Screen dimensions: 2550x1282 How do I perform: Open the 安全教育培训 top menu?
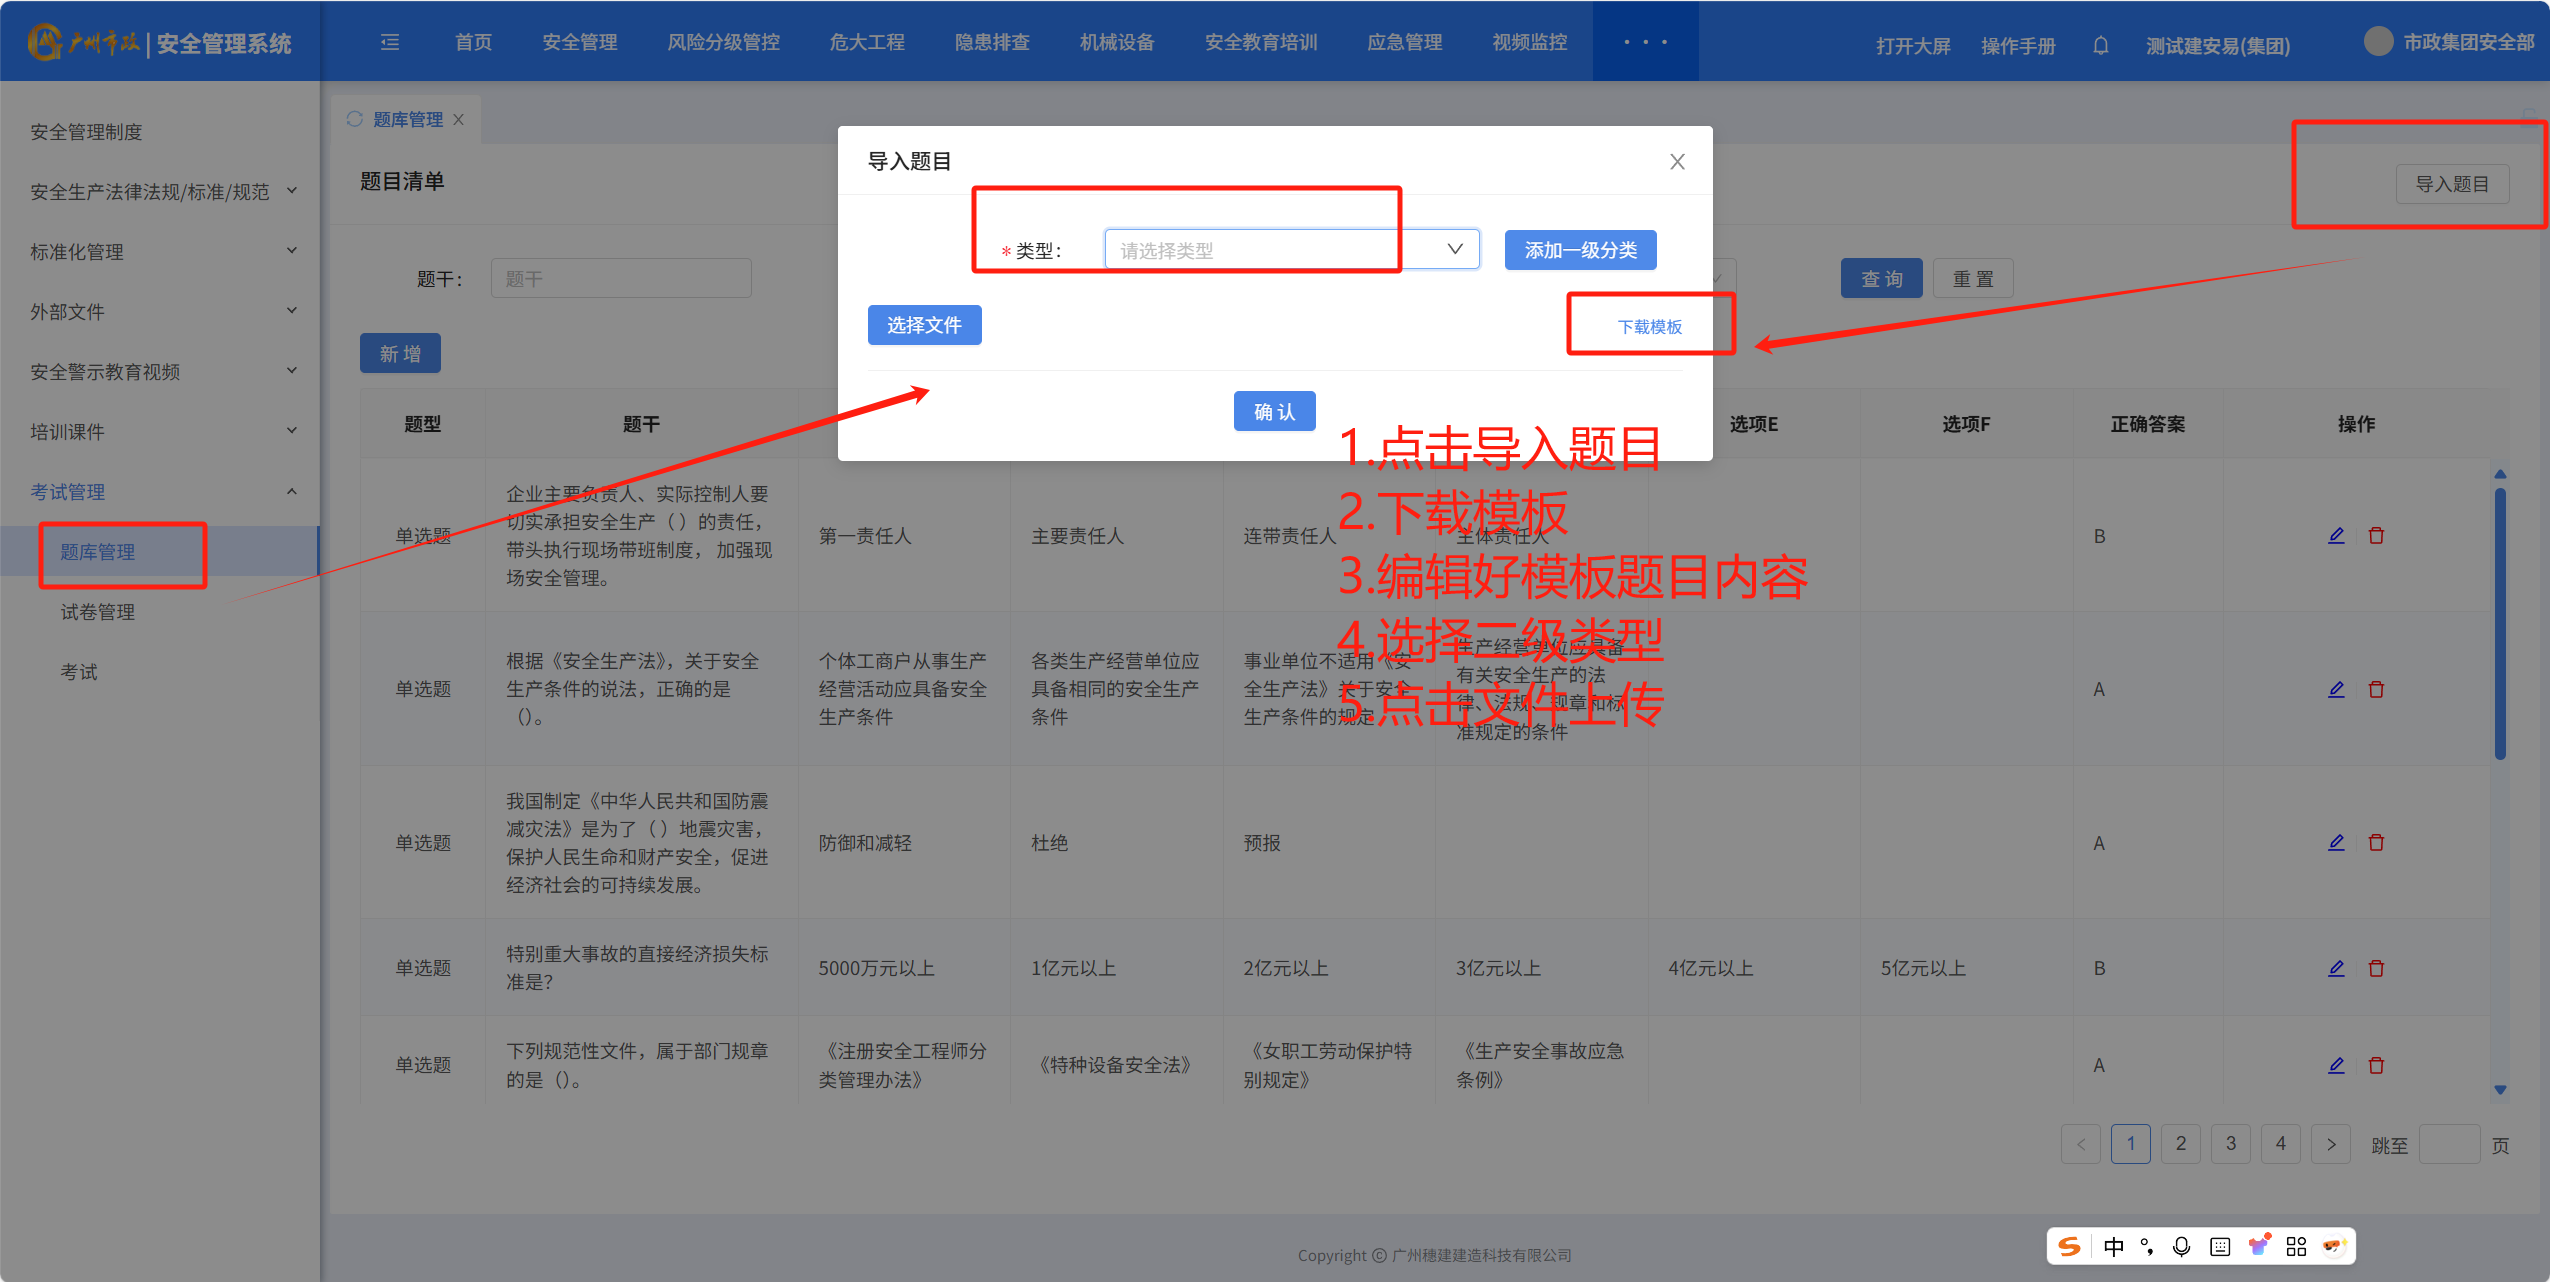(x=1260, y=42)
